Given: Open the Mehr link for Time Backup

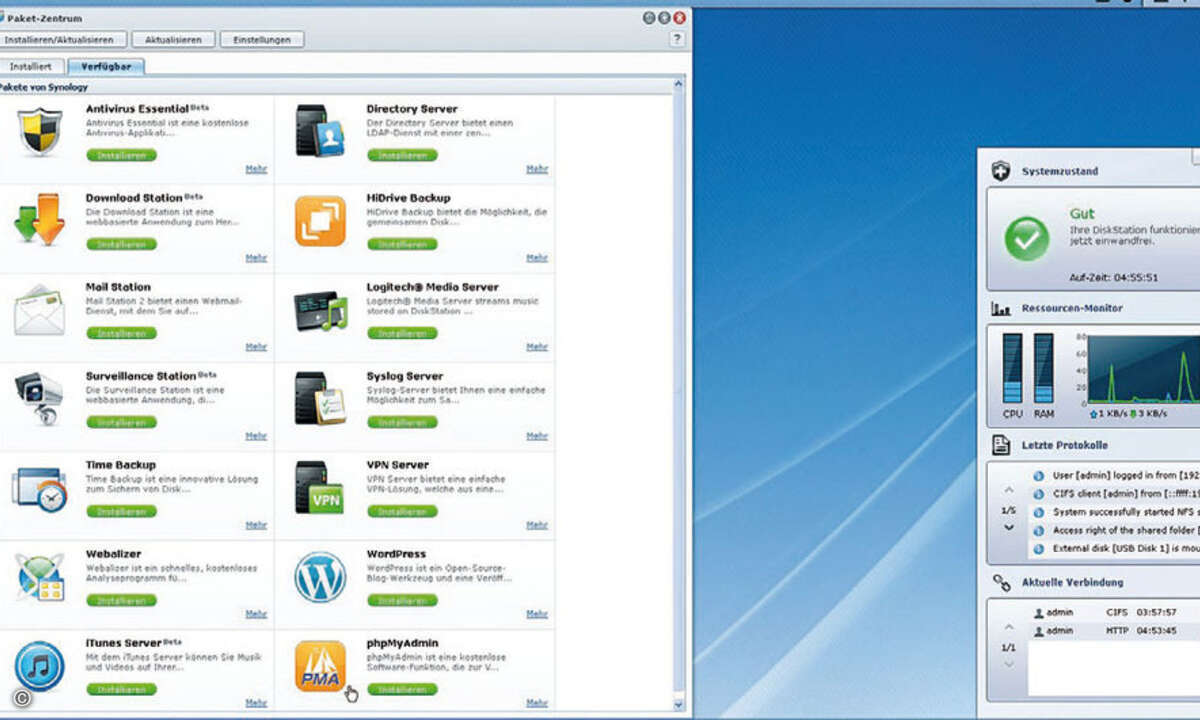Looking at the screenshot, I should [x=256, y=525].
